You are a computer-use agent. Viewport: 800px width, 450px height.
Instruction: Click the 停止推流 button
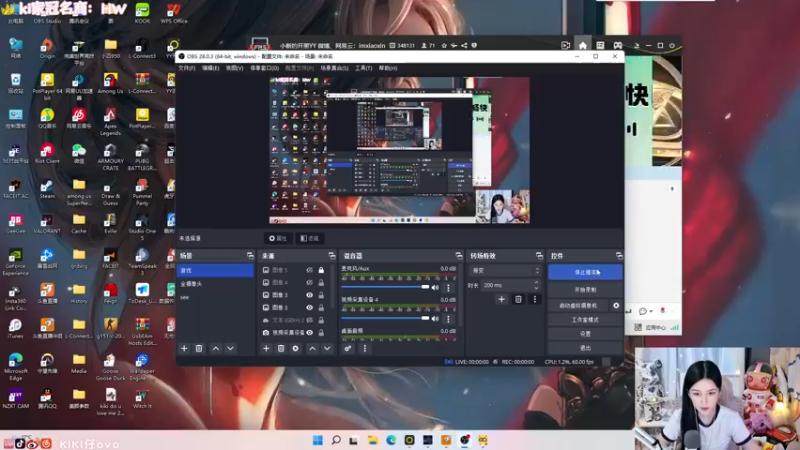[x=585, y=272]
